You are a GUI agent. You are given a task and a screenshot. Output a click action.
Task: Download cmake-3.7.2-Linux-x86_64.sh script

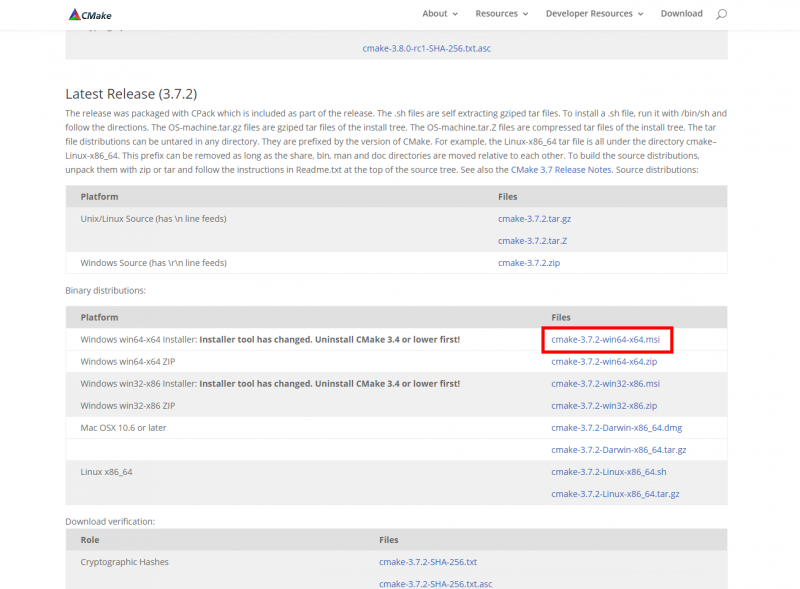point(608,471)
